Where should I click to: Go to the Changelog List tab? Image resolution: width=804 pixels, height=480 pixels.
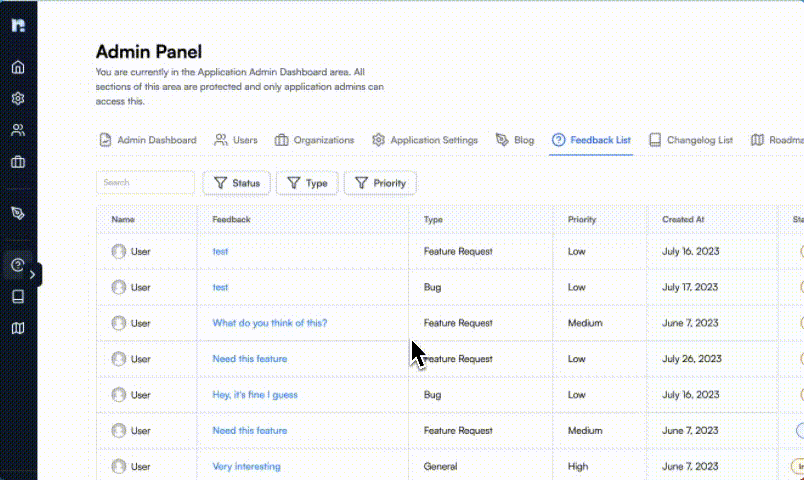click(691, 140)
